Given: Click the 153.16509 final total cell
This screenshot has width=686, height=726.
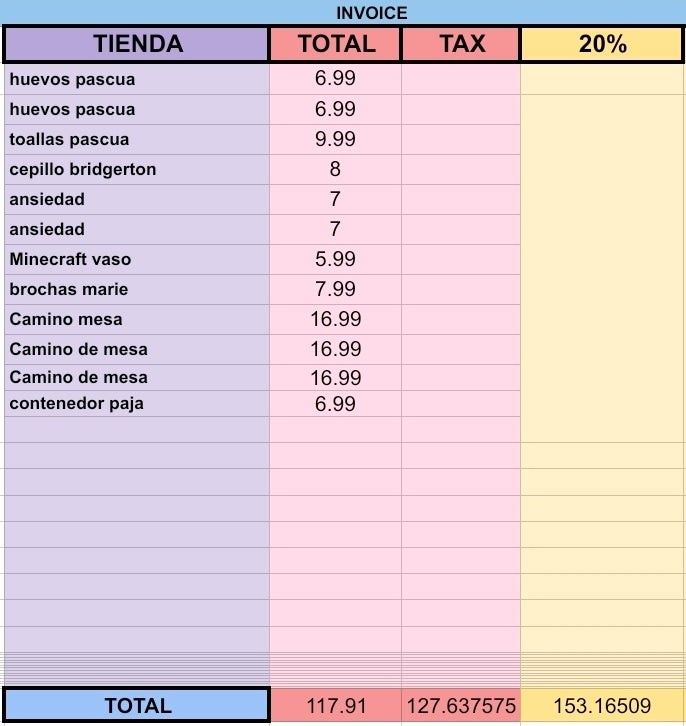Looking at the screenshot, I should tap(602, 706).
